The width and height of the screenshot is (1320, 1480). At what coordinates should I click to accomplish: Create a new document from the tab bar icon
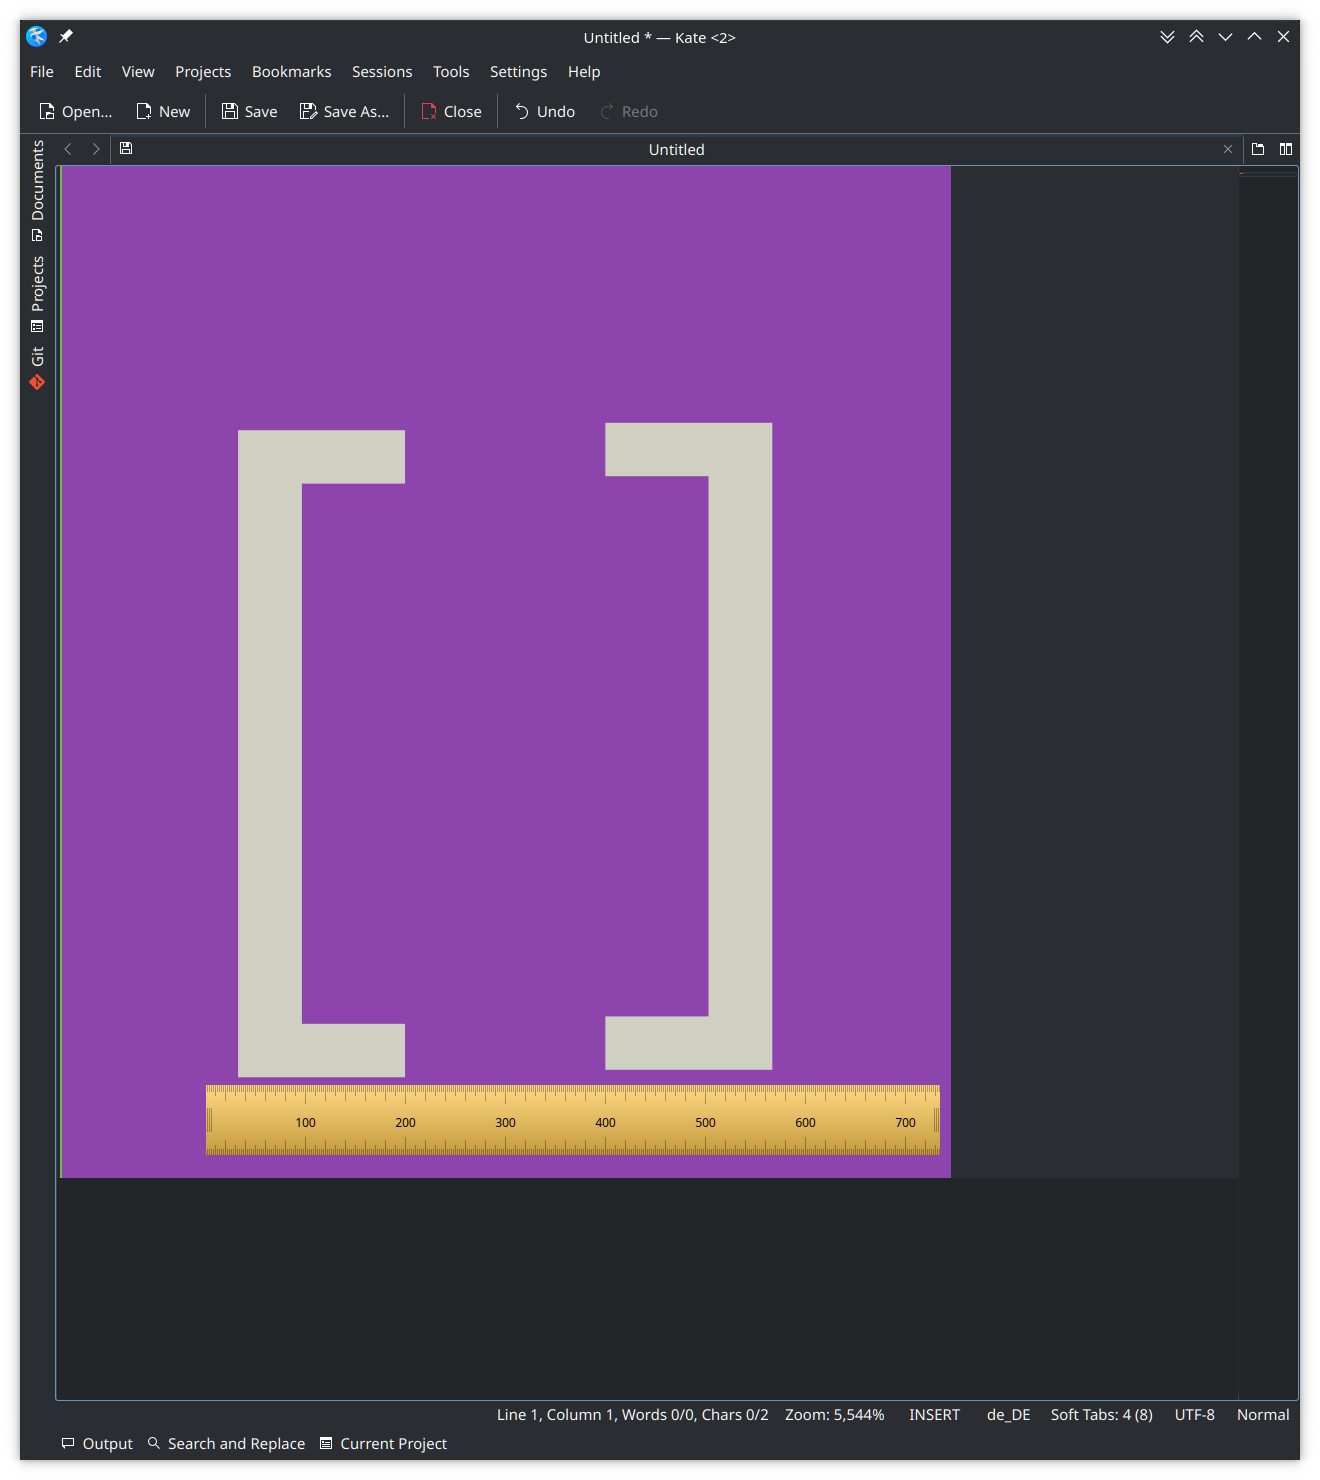pyautogui.click(x=1257, y=149)
